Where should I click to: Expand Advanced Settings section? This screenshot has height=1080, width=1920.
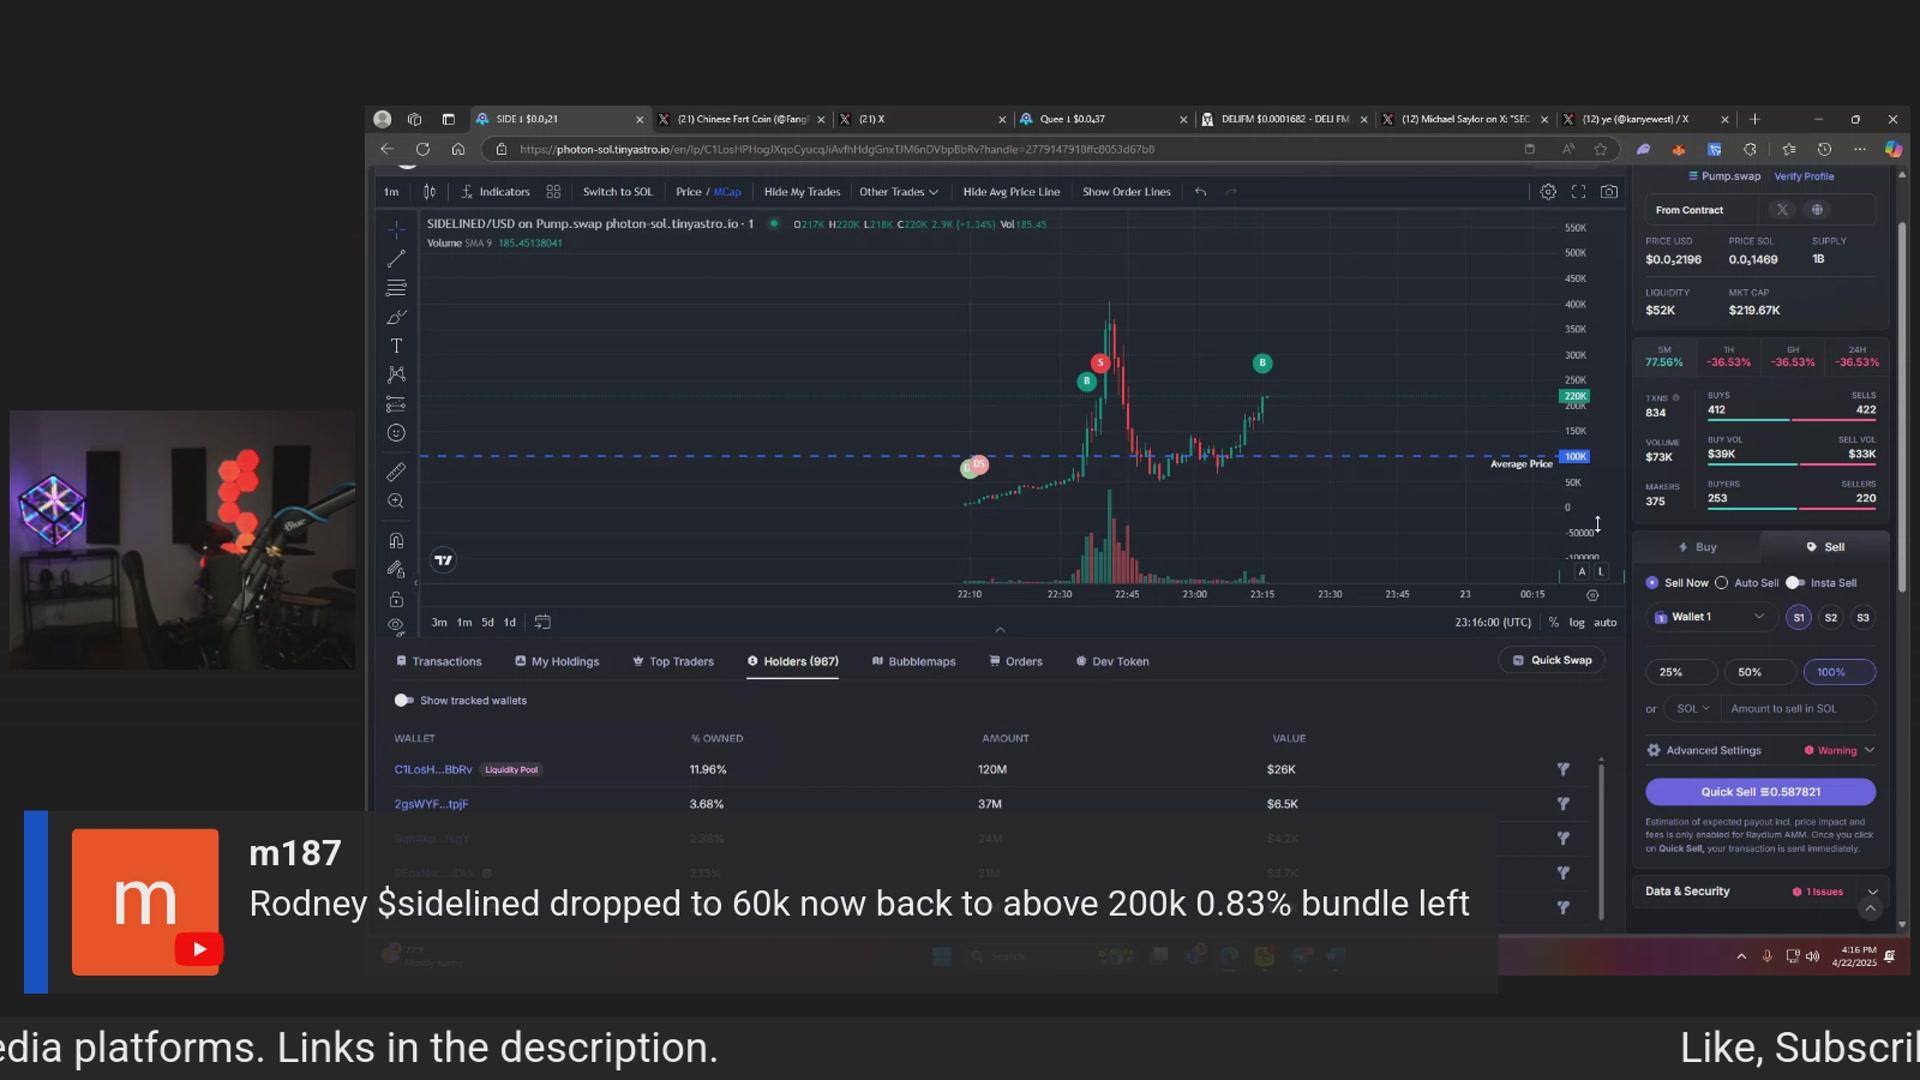pyautogui.click(x=1760, y=750)
